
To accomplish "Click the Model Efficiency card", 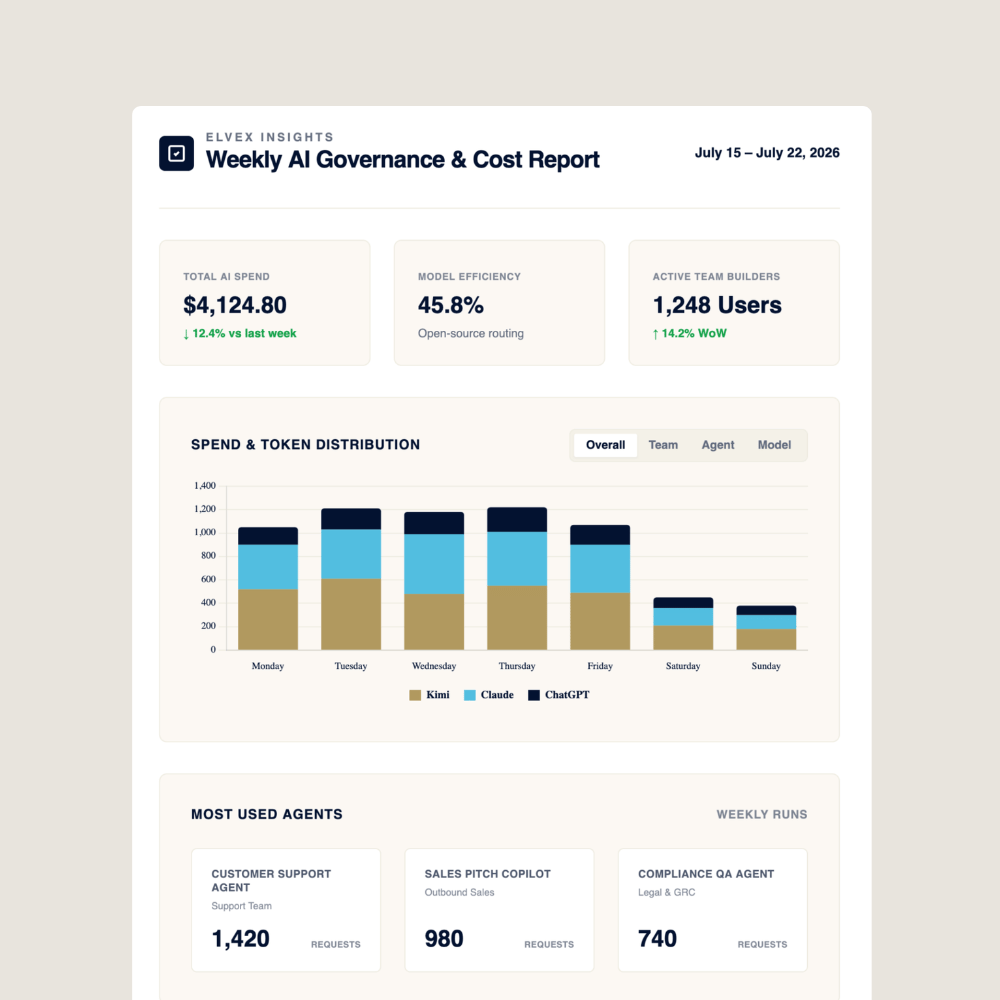I will (499, 303).
